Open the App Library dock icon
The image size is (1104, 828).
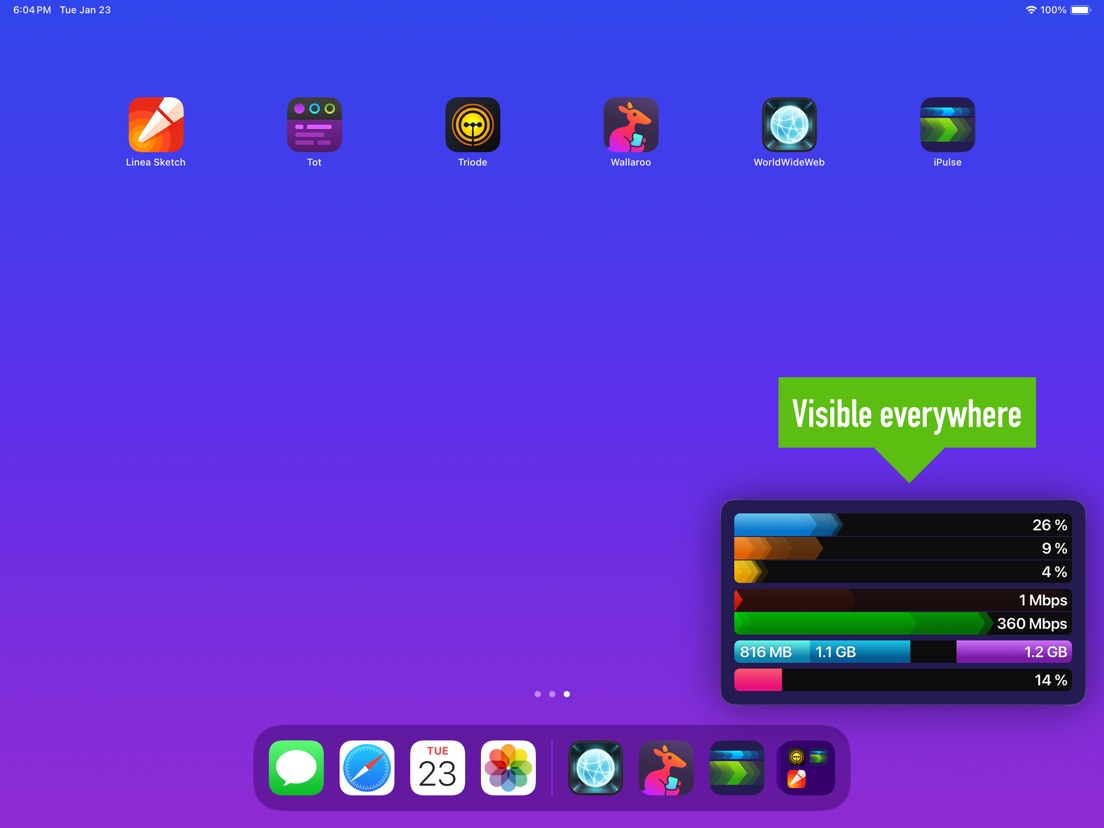pyautogui.click(x=806, y=768)
